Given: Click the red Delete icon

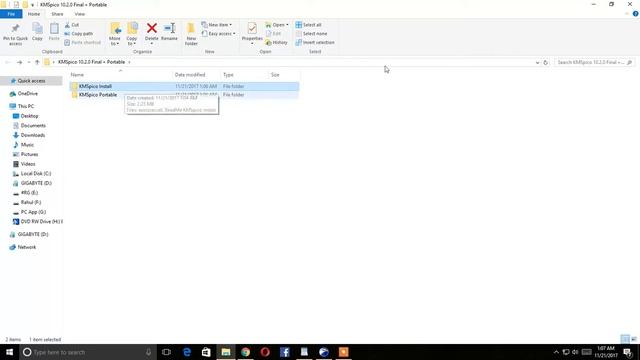Looking at the screenshot, I should pos(151,28).
